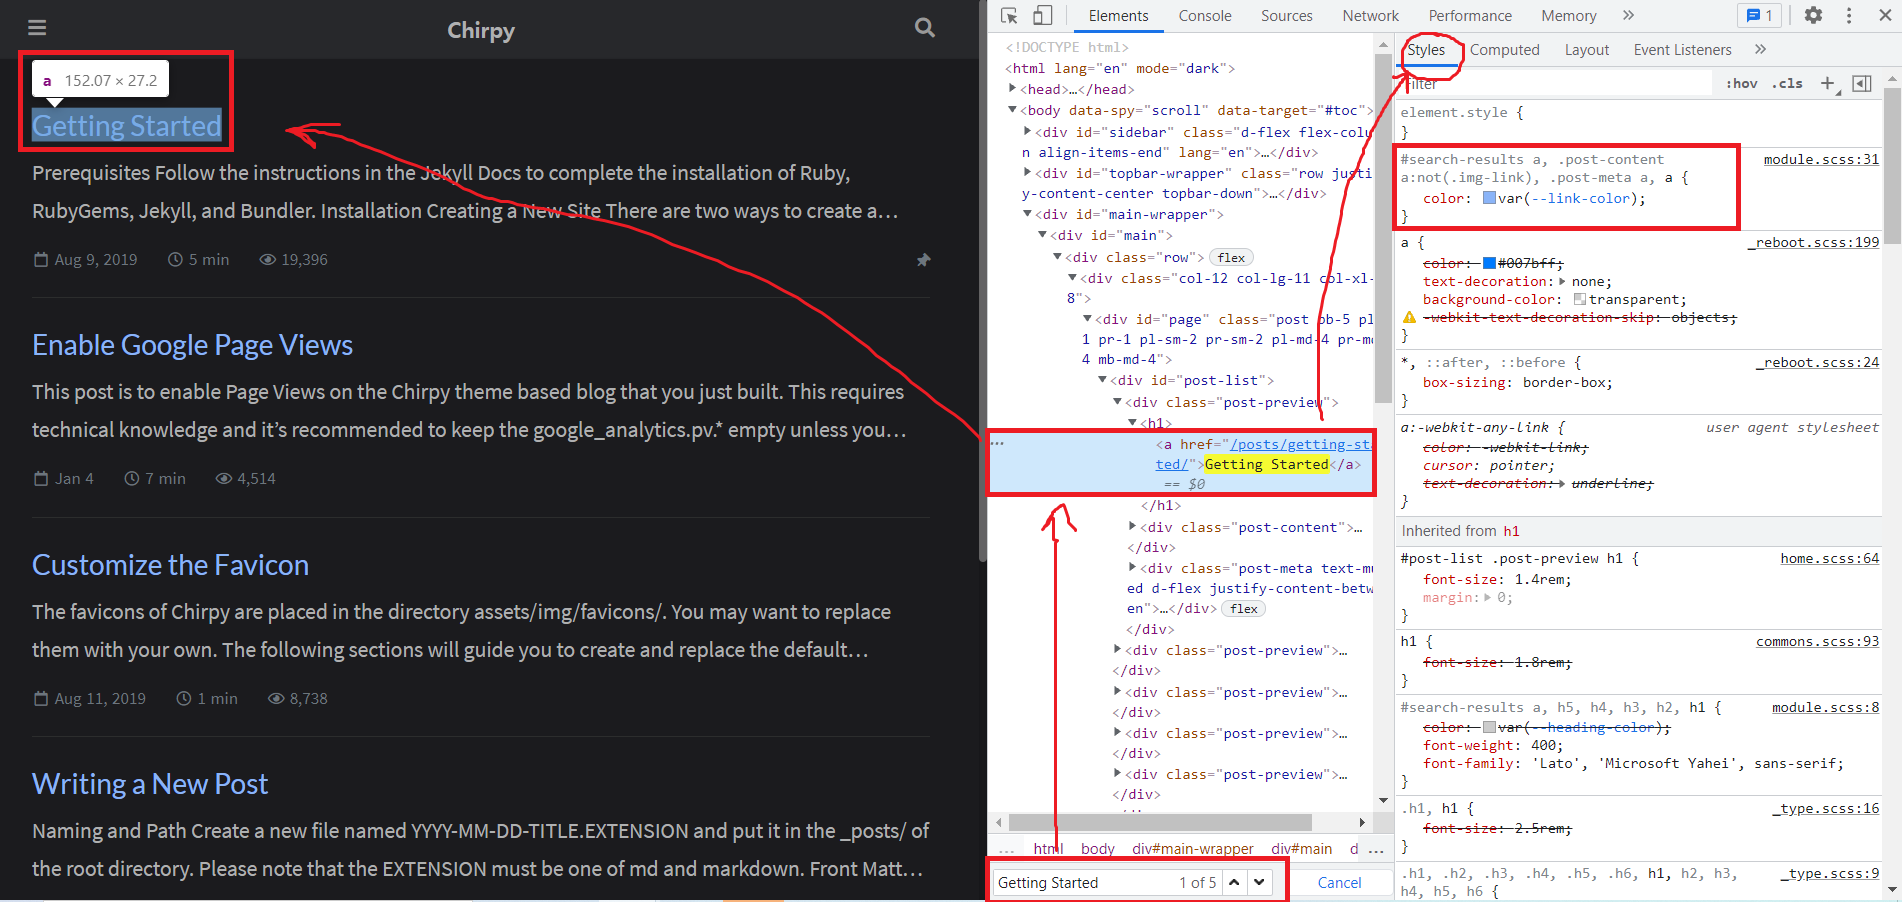Show more hidden DevTools main tabs
The height and width of the screenshot is (902, 1902).
click(x=1628, y=15)
